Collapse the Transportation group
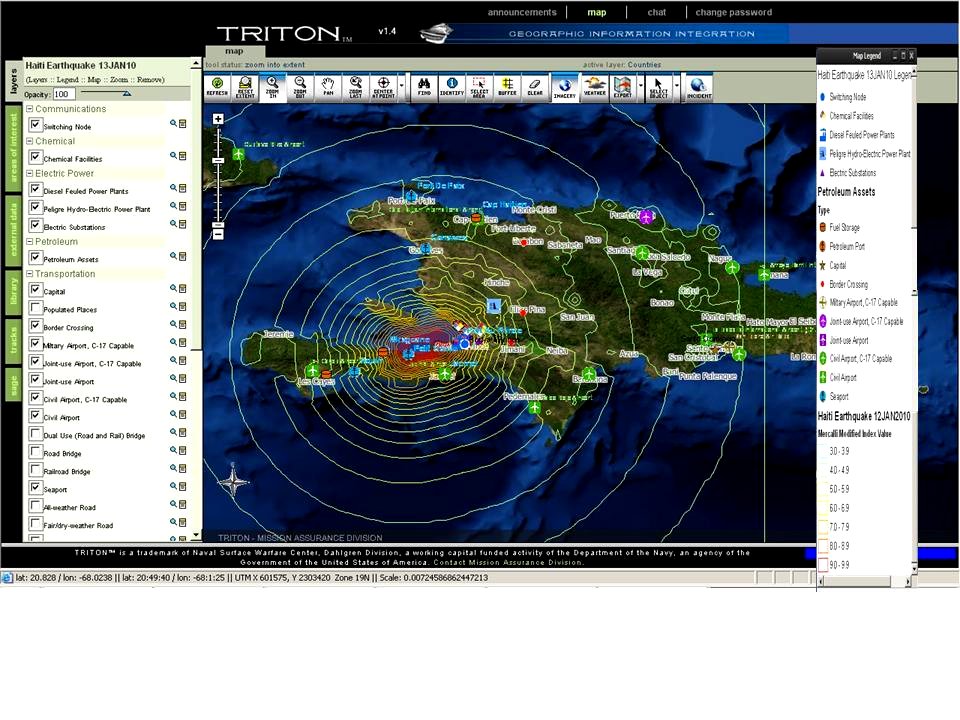The height and width of the screenshot is (720, 960). coord(29,274)
